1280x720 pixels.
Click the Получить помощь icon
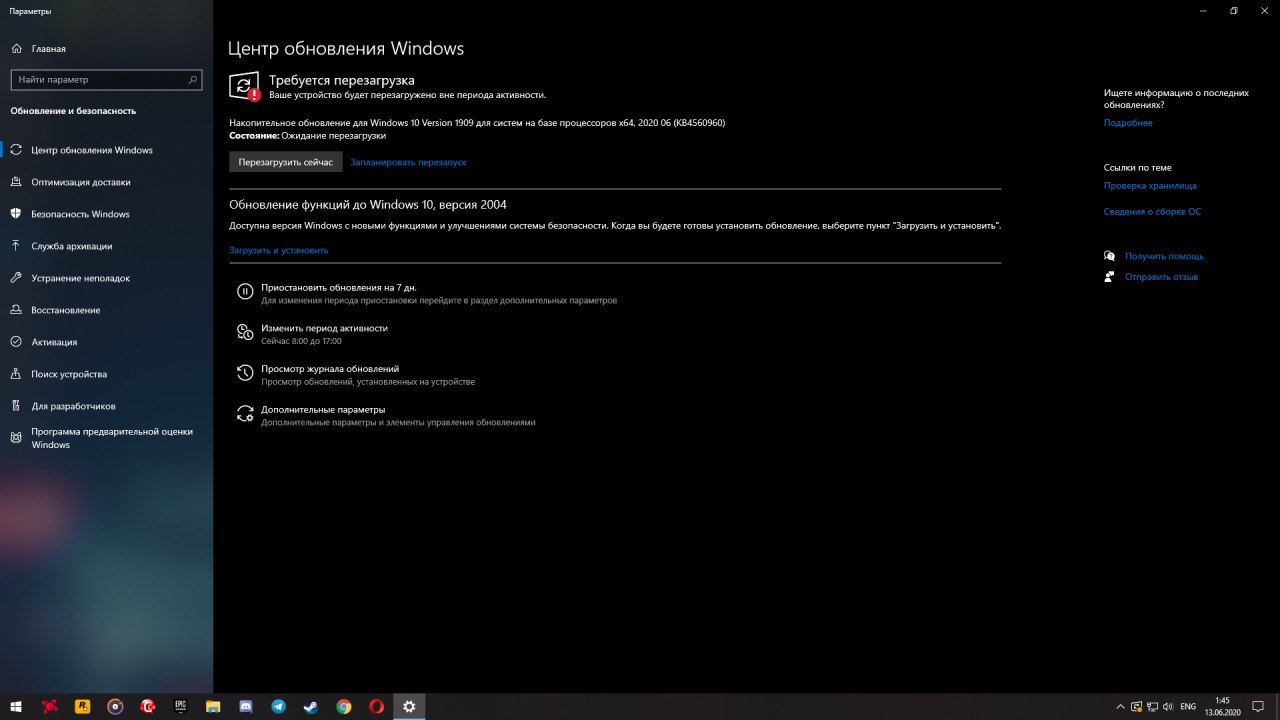click(1110, 256)
